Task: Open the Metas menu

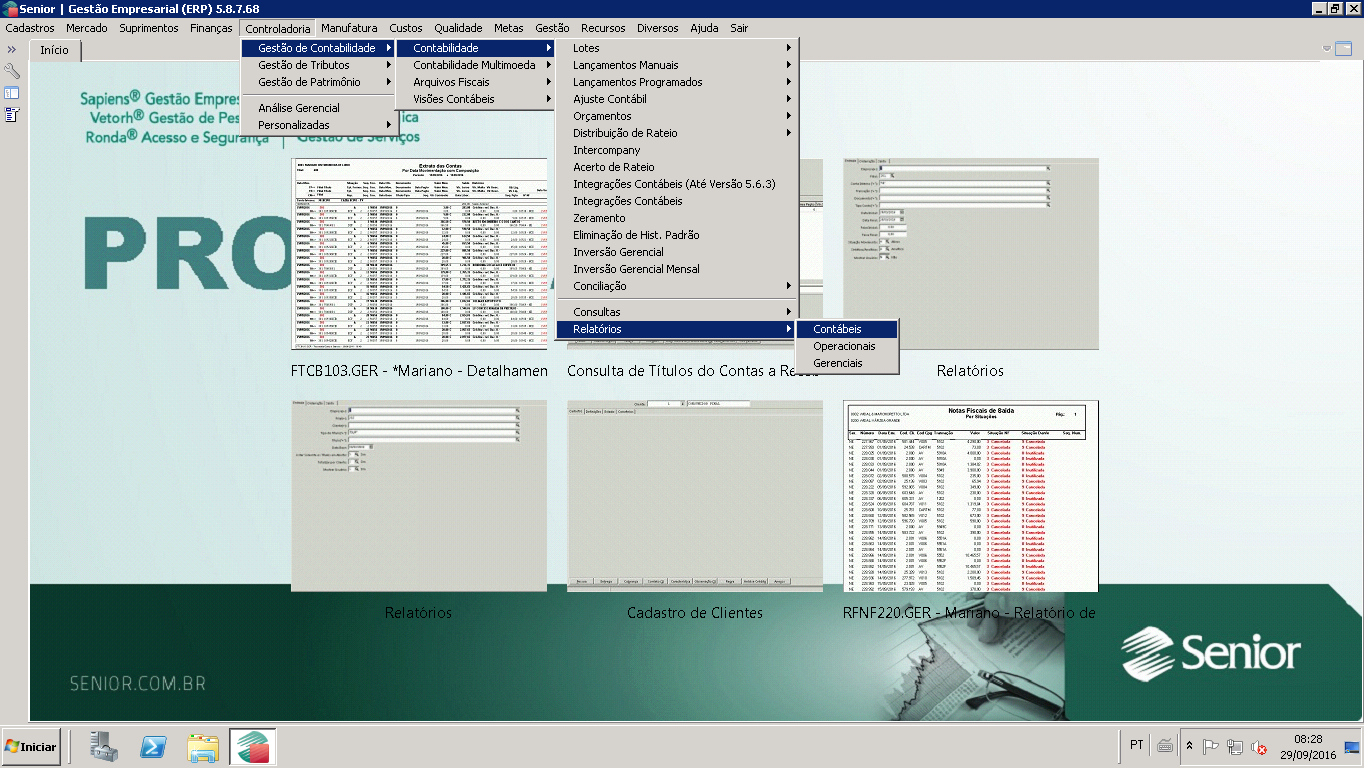Action: tap(509, 28)
